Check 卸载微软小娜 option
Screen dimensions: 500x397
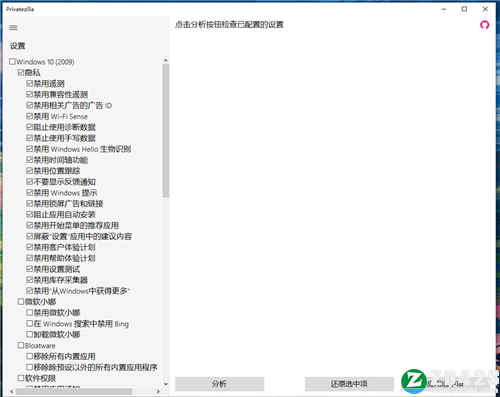29,334
